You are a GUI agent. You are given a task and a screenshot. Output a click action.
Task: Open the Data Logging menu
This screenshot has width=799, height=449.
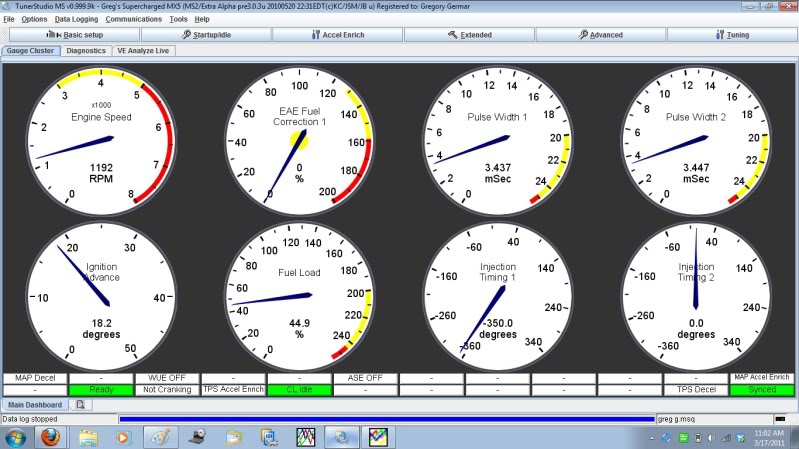(76, 19)
